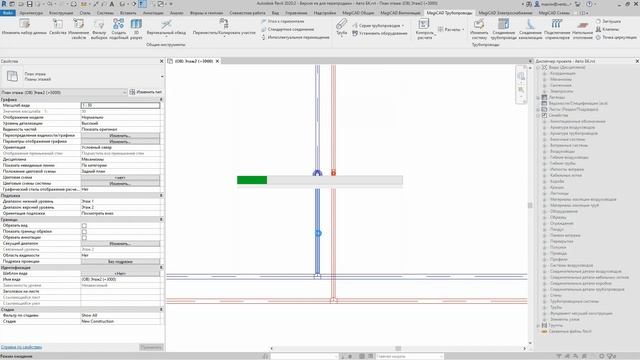Click the user account sign-in icon
Viewport: 640px width, 360px height.
coord(537,4)
